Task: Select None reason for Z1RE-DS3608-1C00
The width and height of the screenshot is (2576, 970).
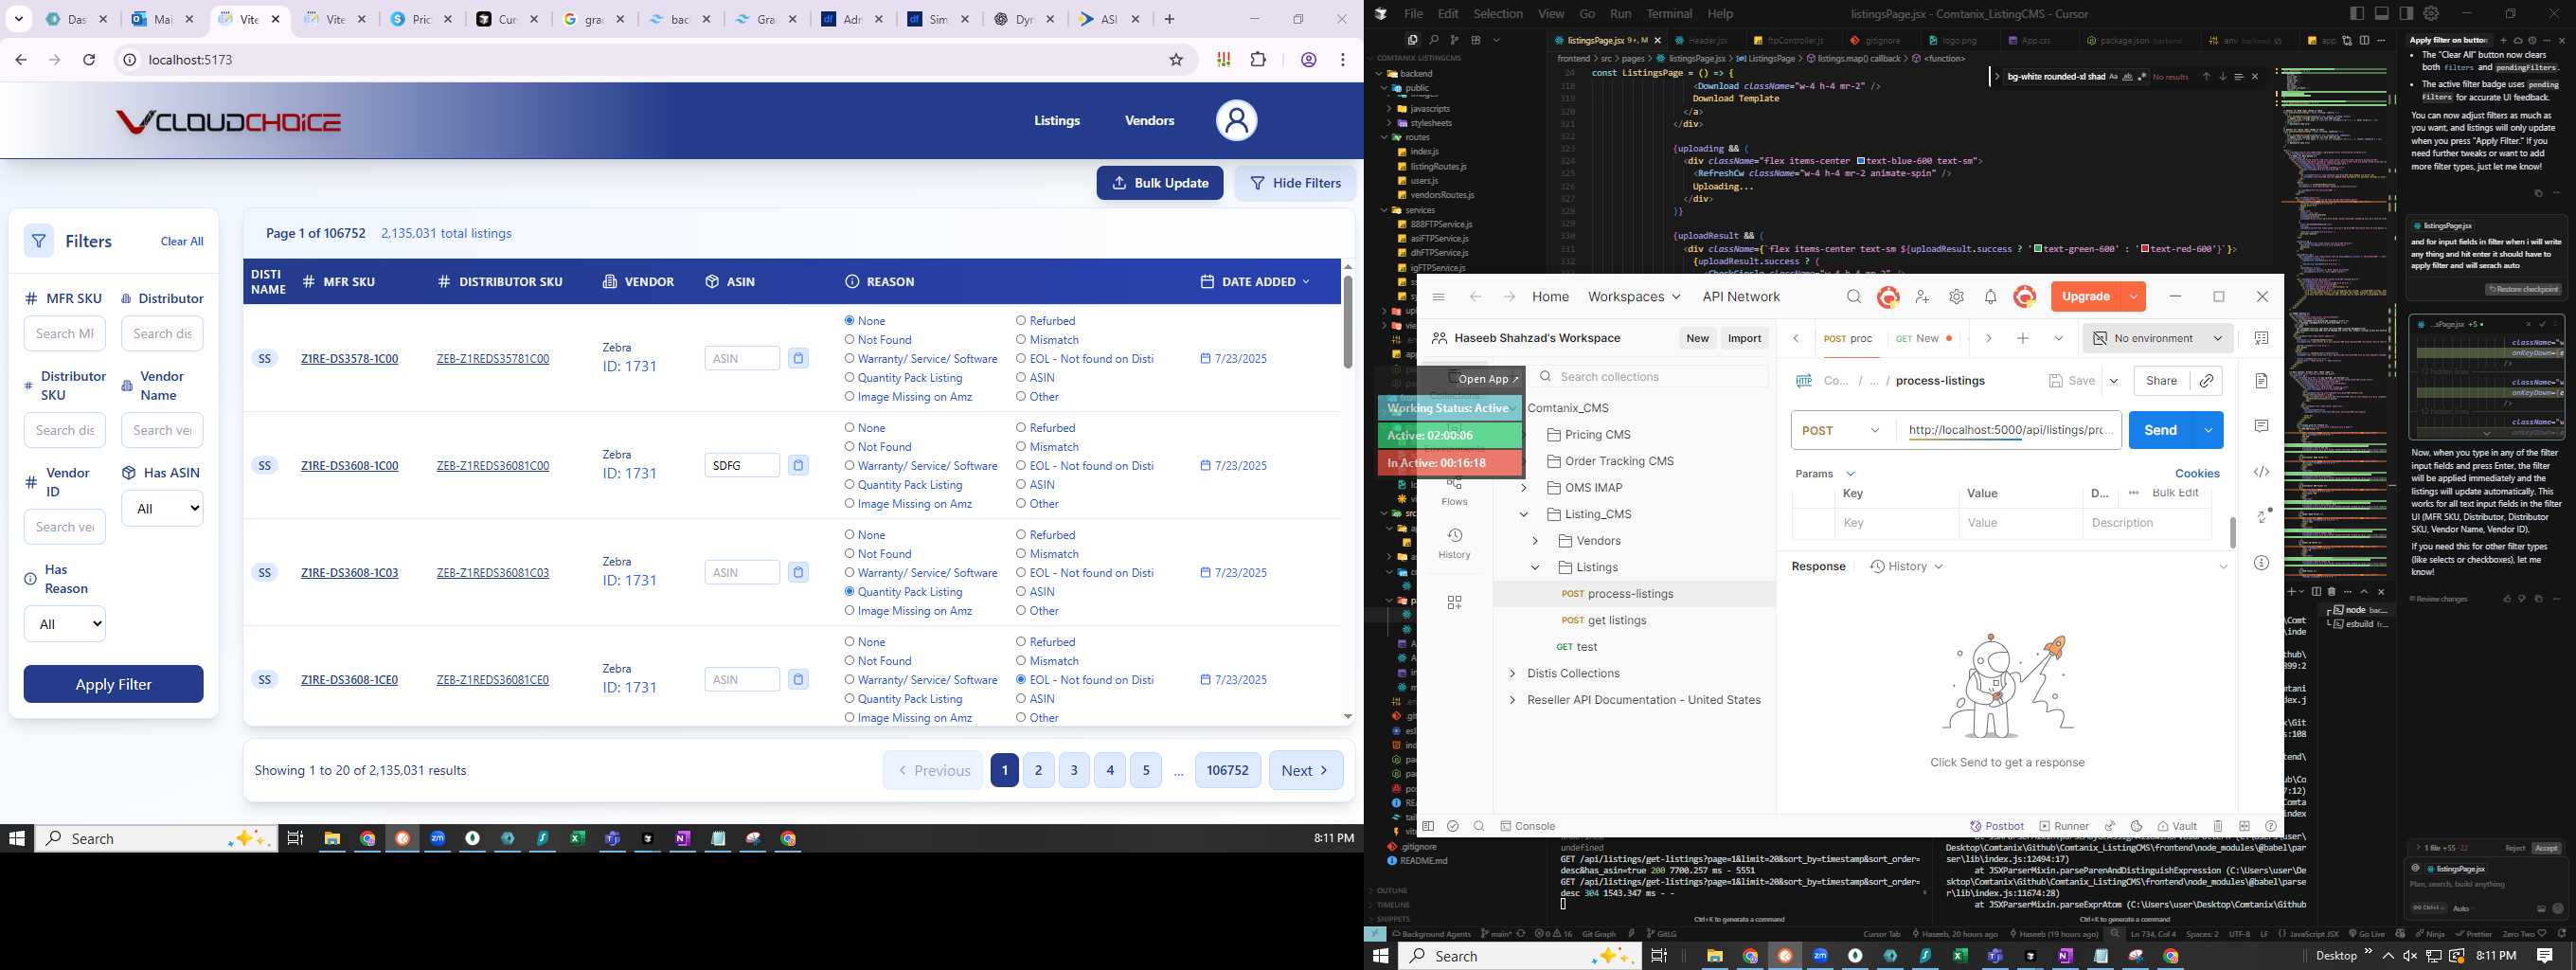Action: [849, 428]
